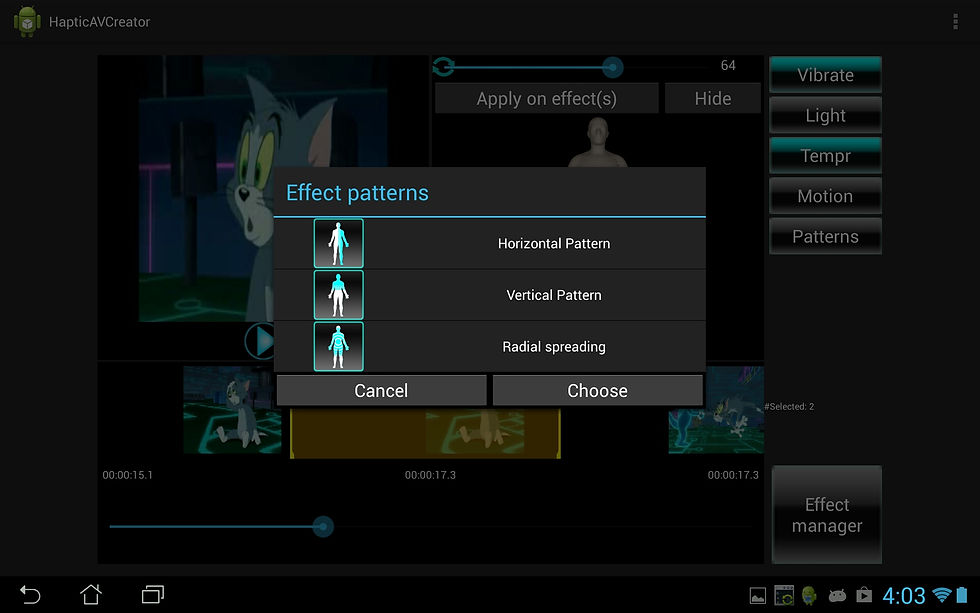Click the #Selected: 2 label
980x613 pixels.
pos(789,406)
